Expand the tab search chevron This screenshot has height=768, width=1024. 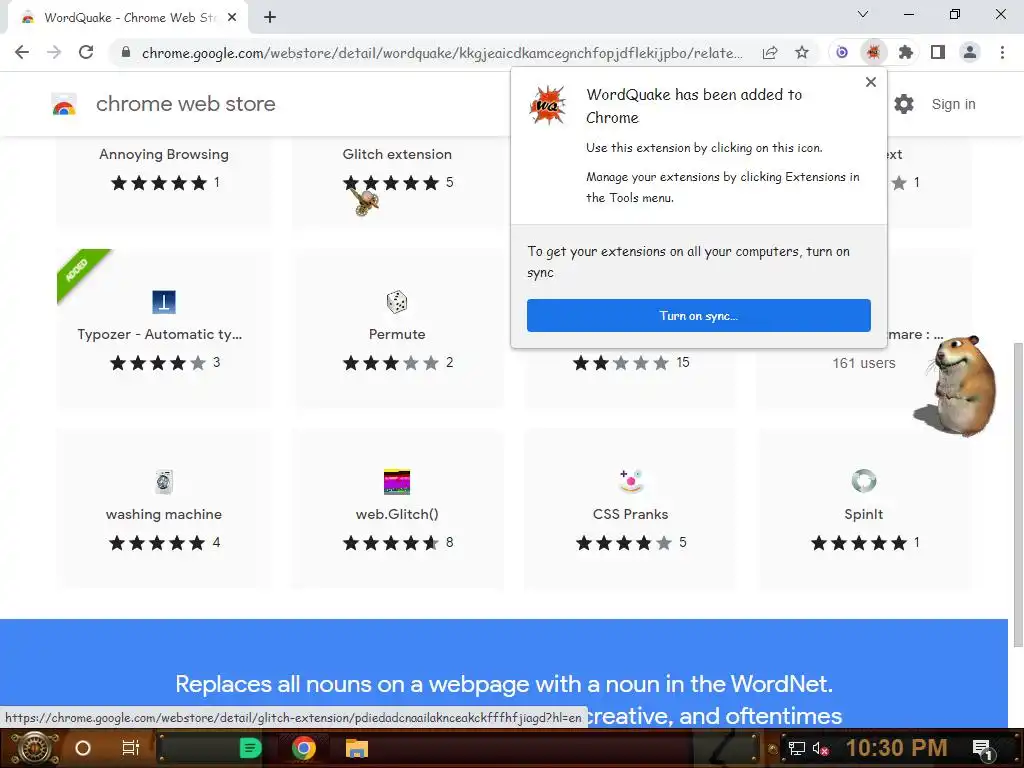click(x=863, y=14)
